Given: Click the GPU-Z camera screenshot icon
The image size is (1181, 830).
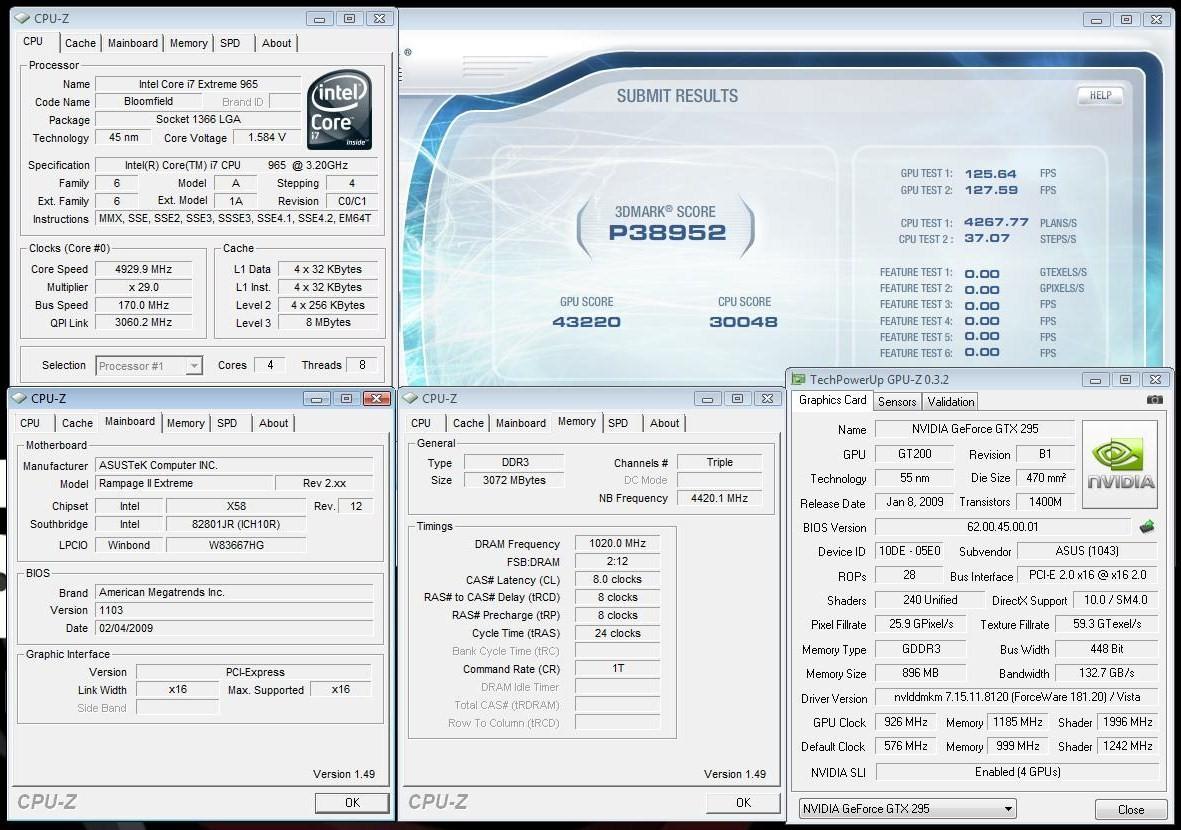Looking at the screenshot, I should [x=1154, y=400].
